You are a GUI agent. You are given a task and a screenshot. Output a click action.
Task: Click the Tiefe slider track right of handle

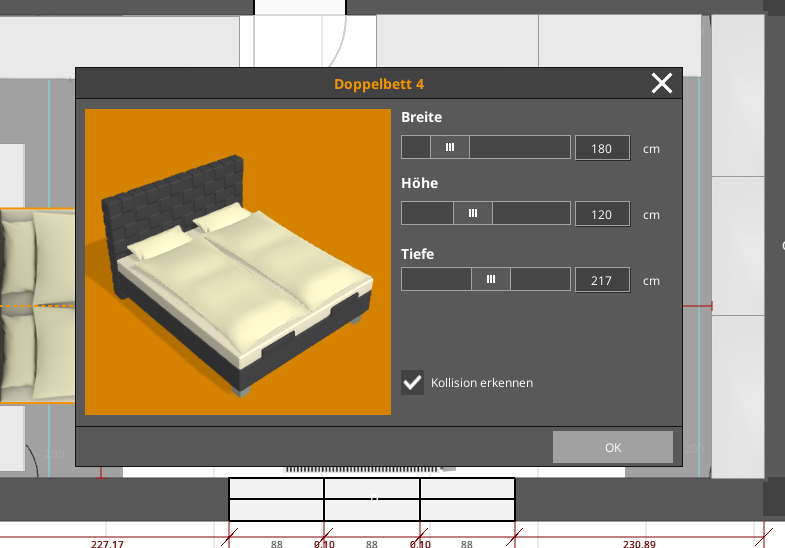(x=540, y=279)
